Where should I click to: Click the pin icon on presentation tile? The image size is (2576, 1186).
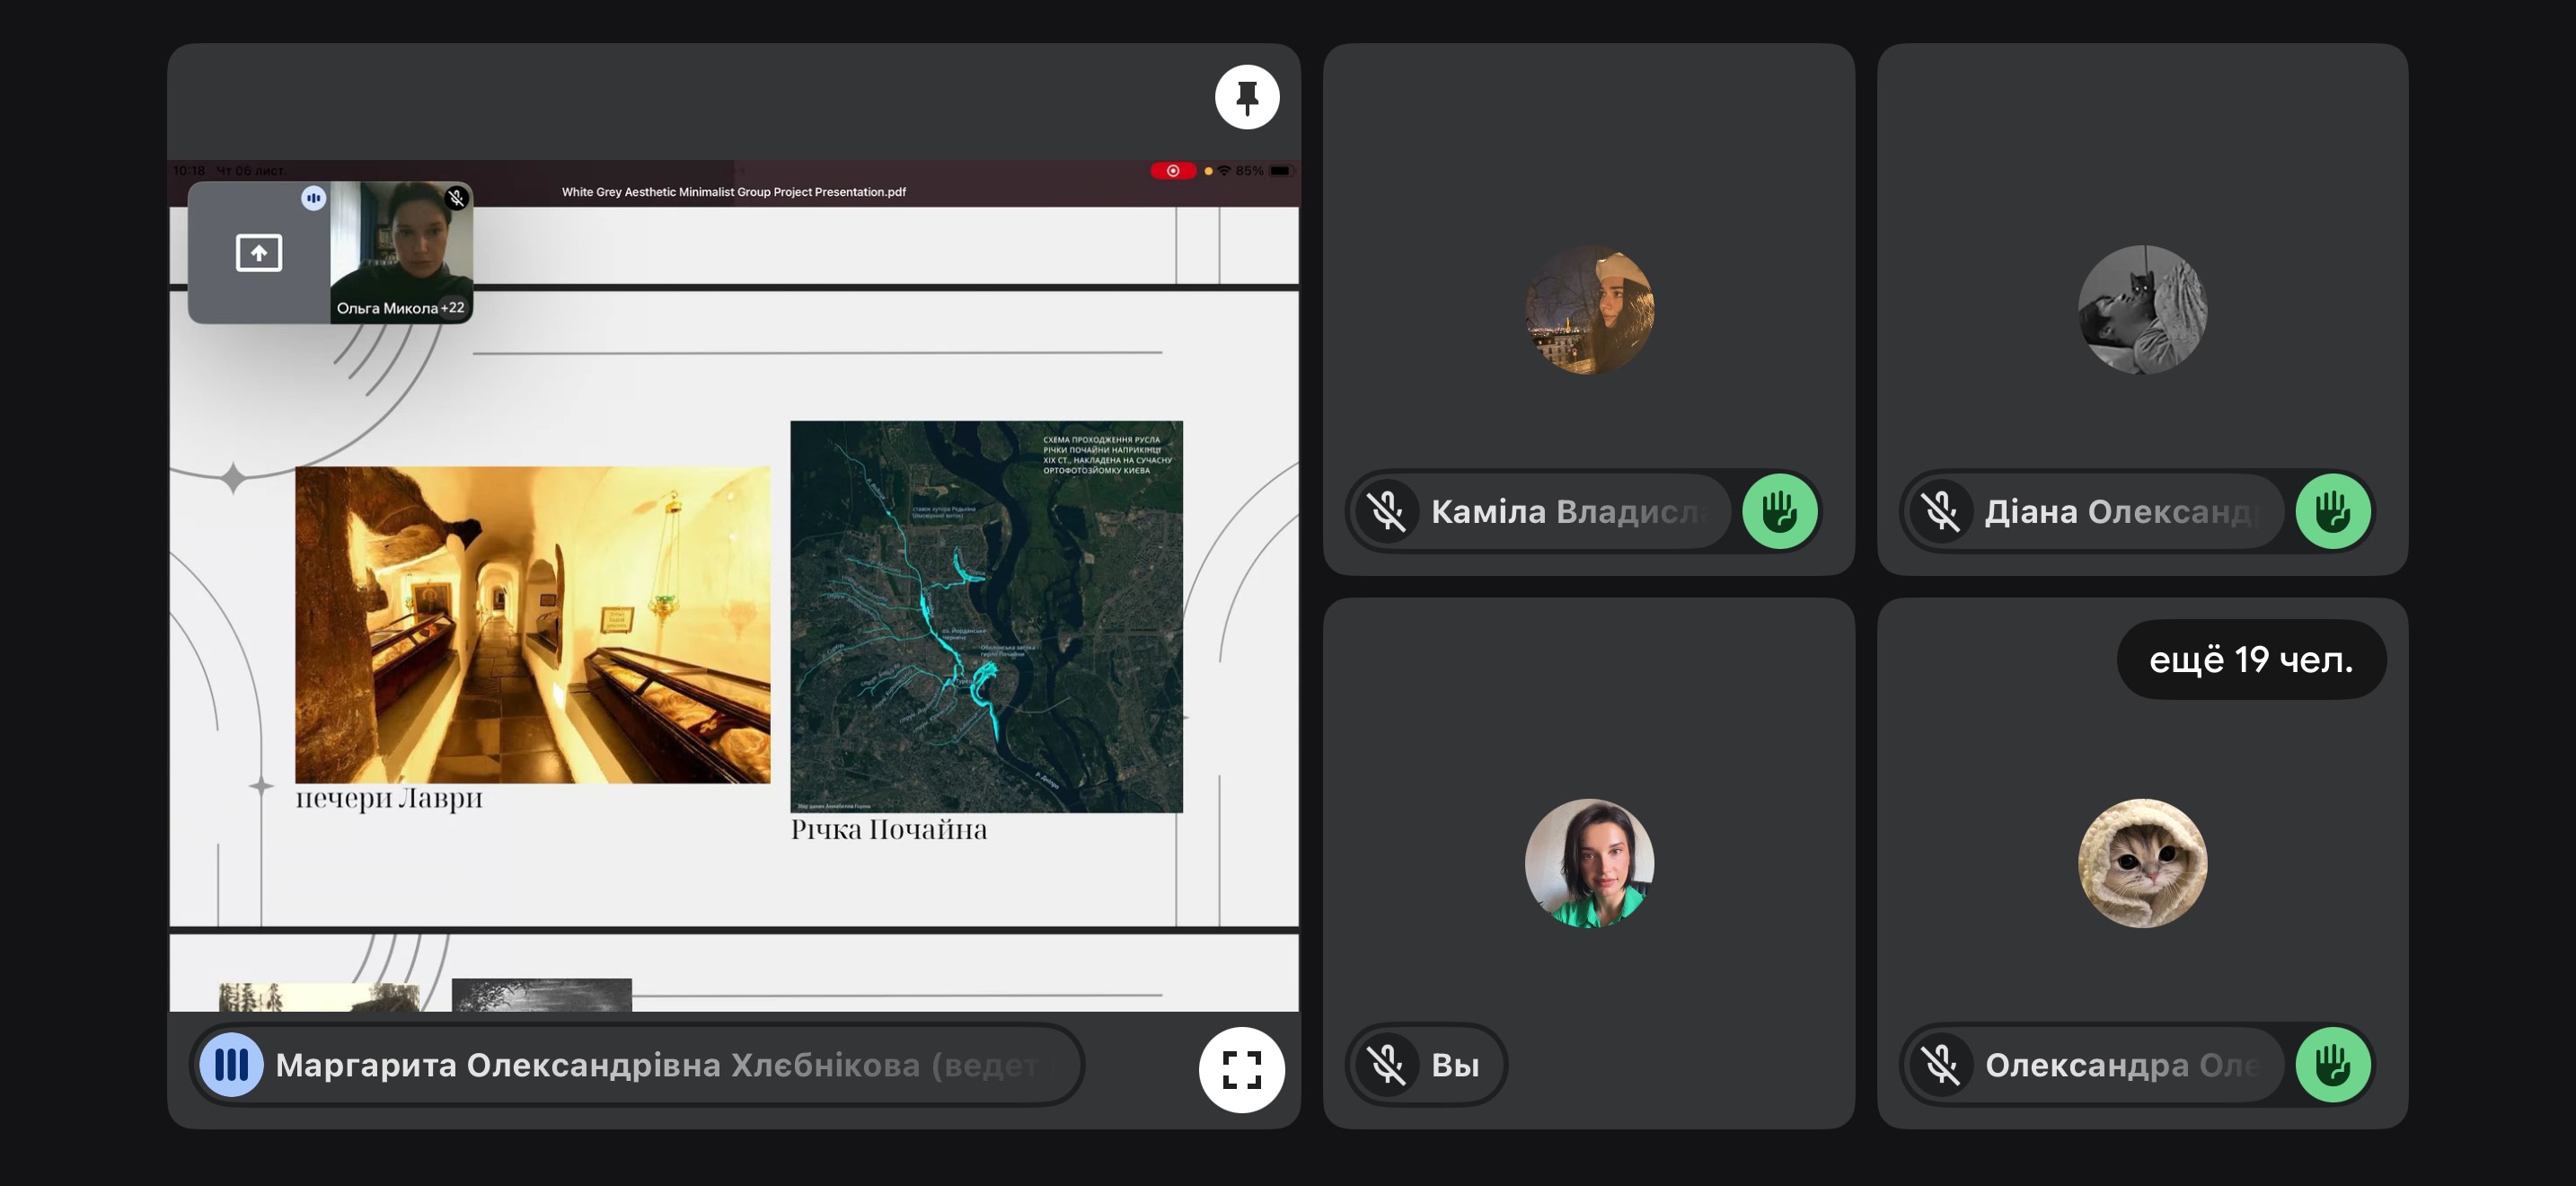[x=1246, y=97]
